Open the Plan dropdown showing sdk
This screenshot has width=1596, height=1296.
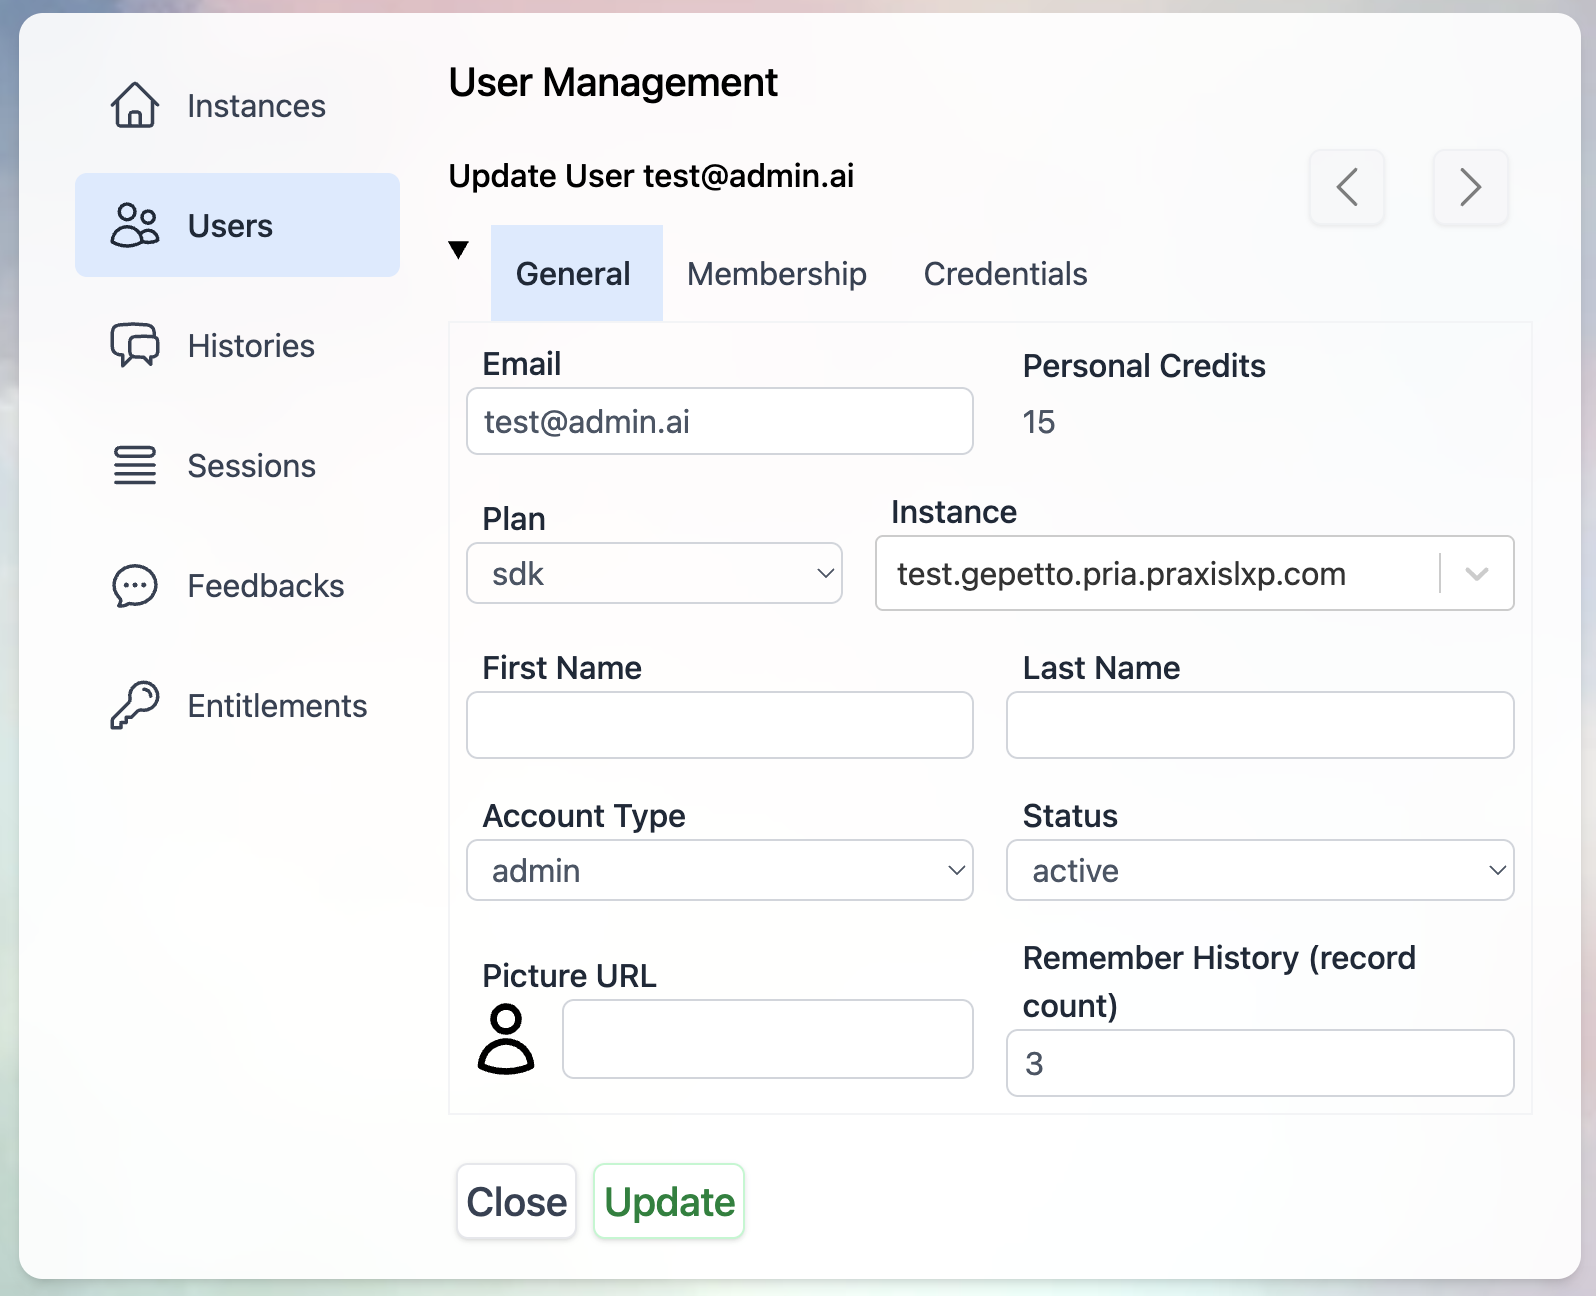(654, 573)
